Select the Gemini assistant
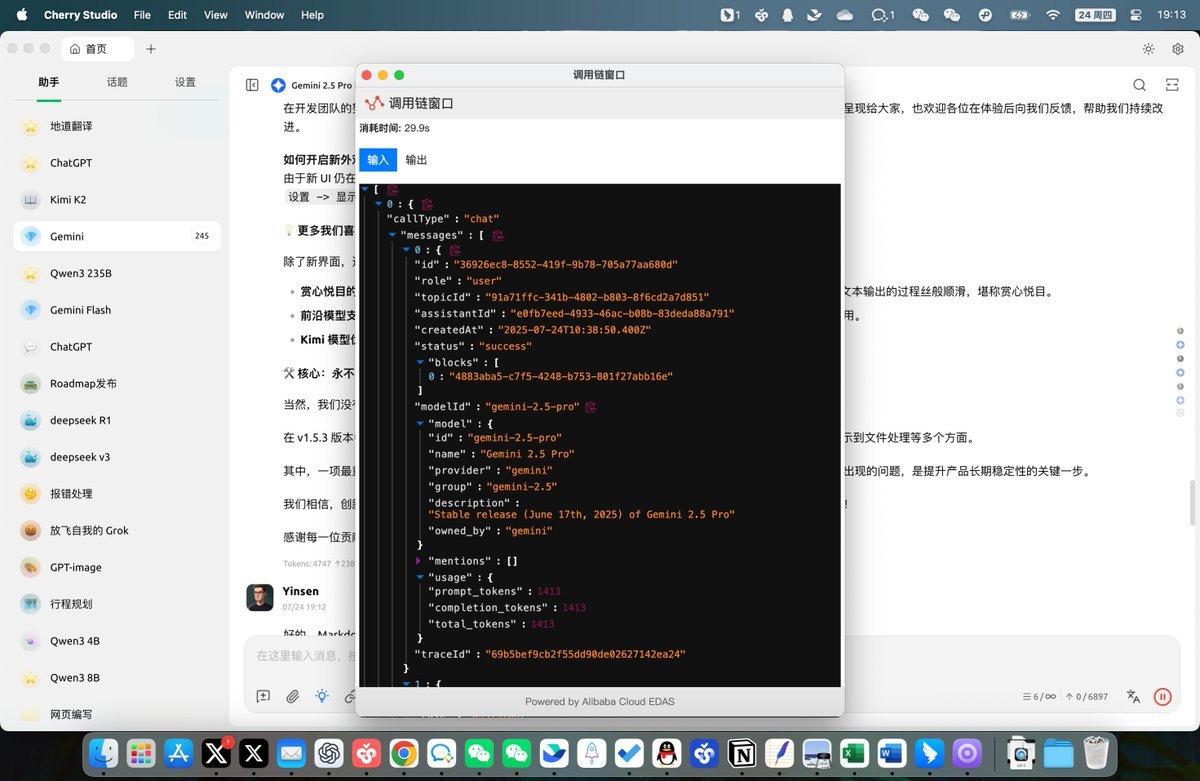 (117, 236)
